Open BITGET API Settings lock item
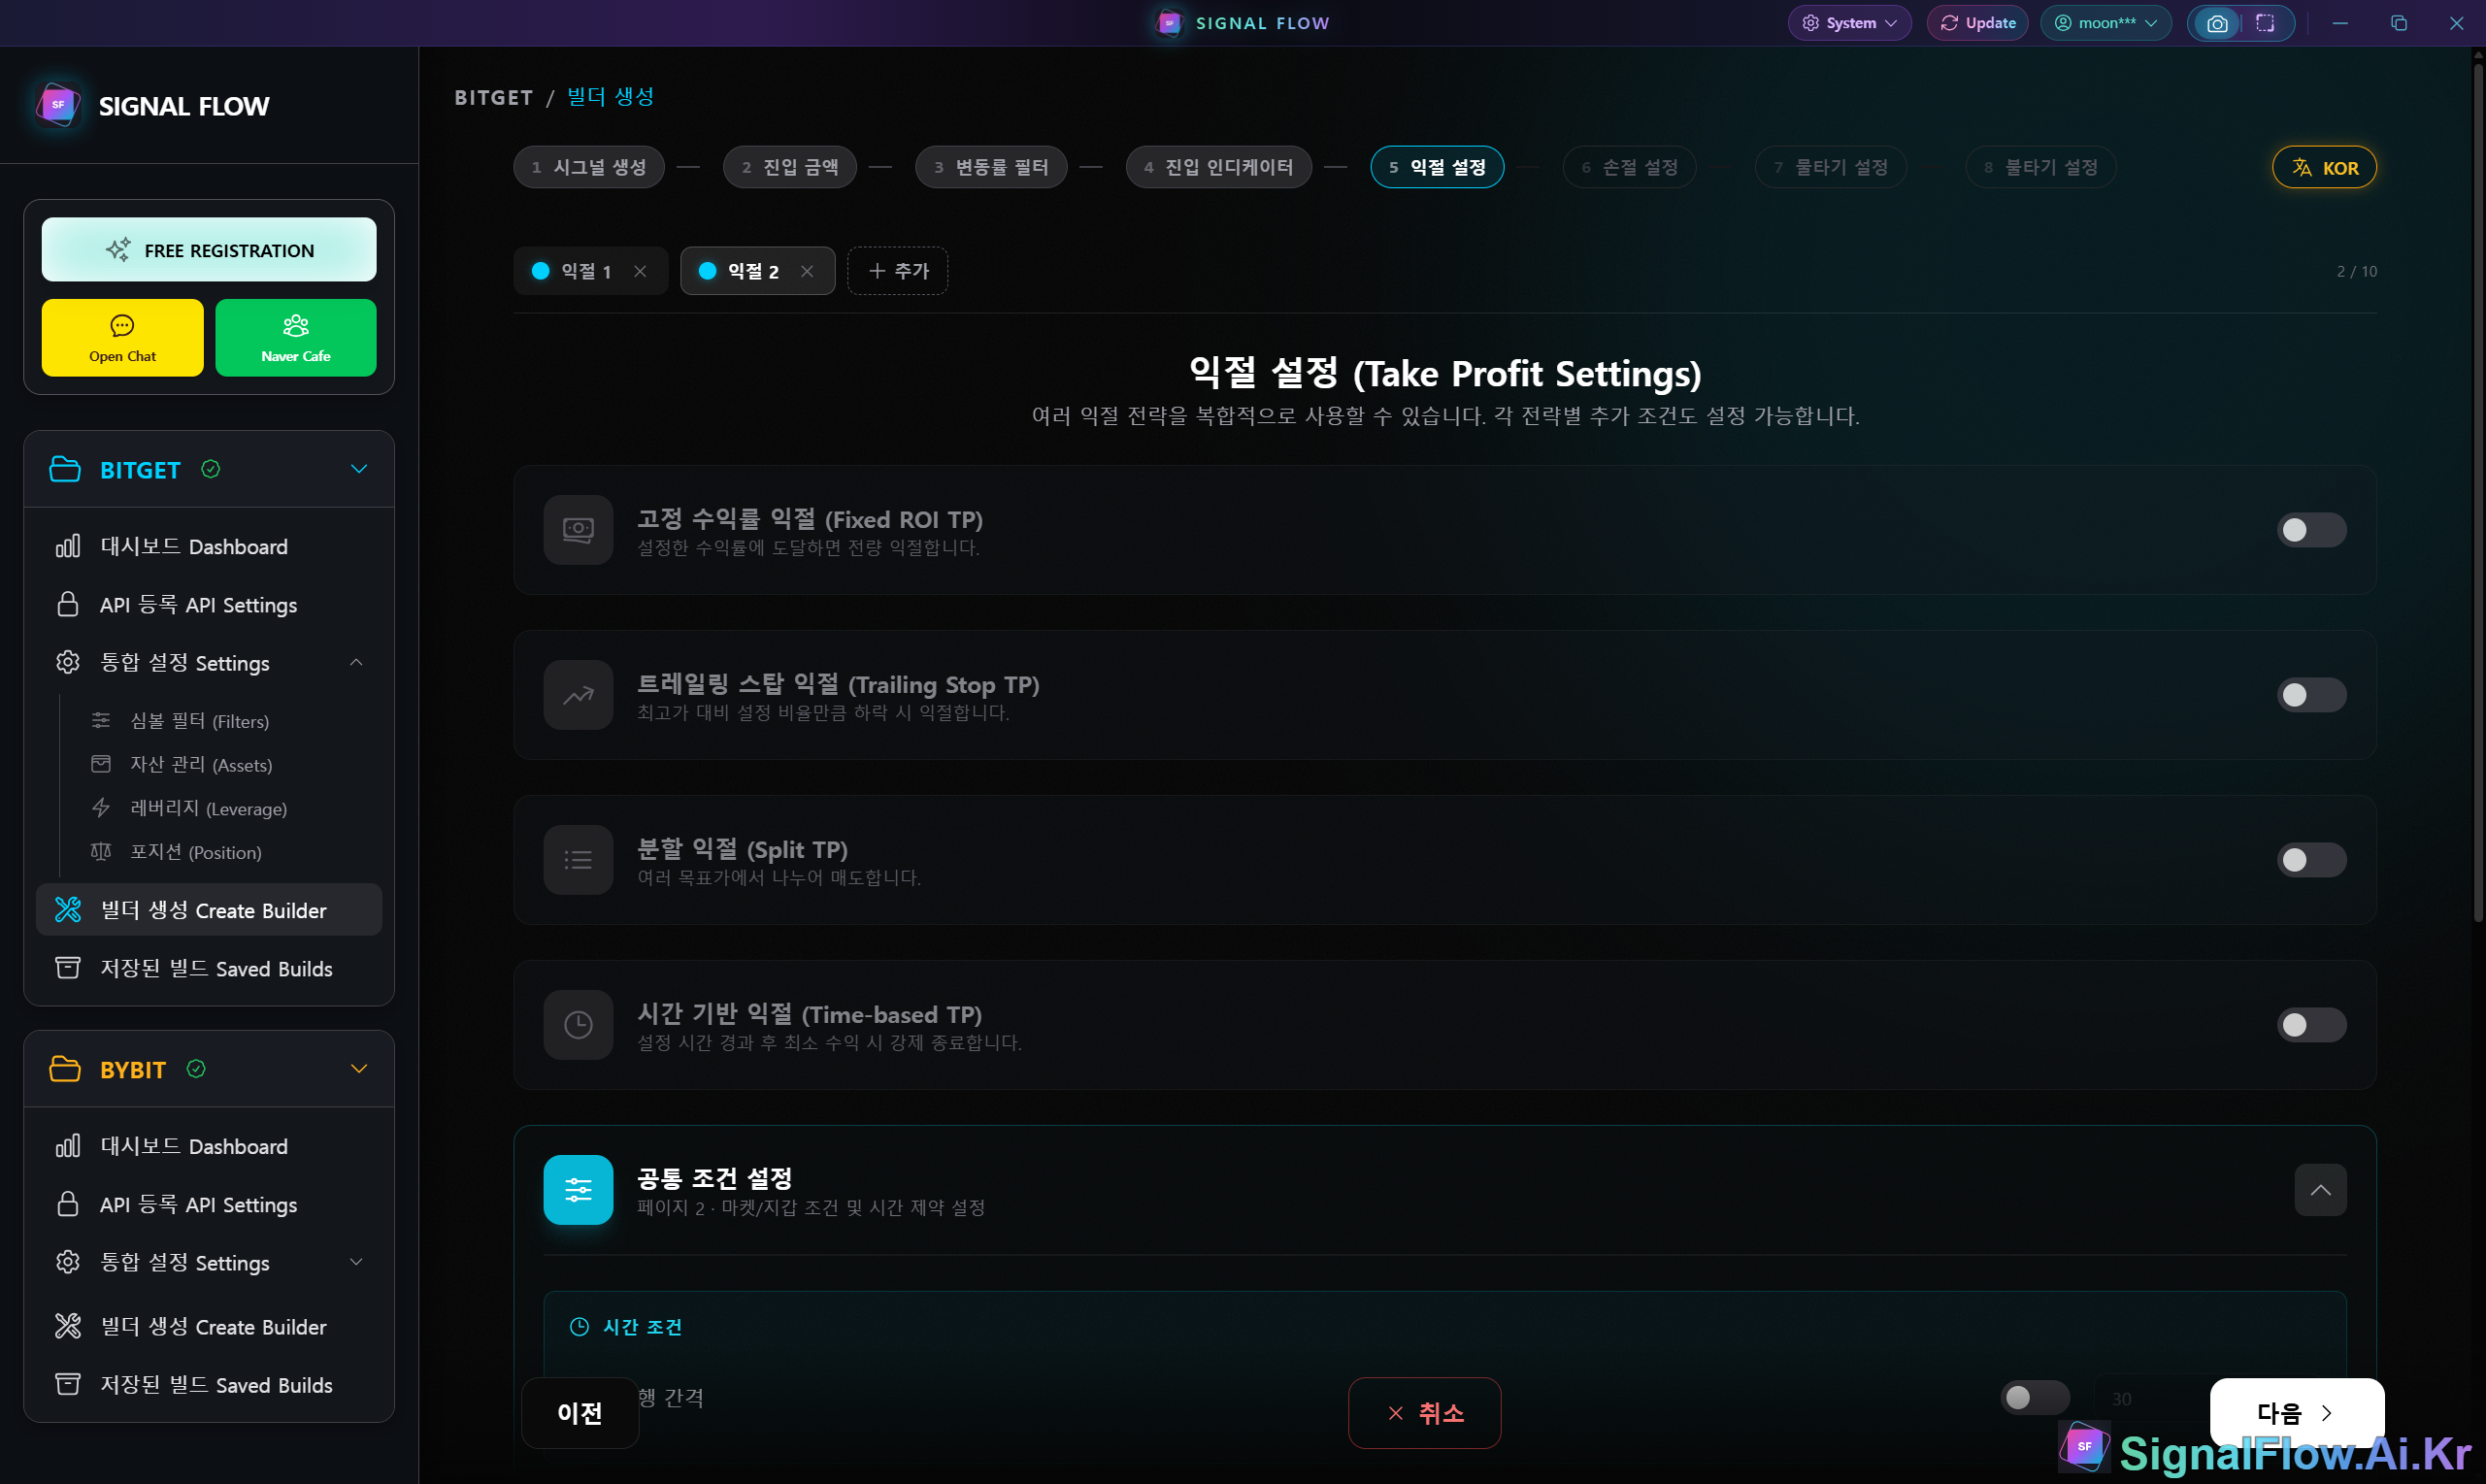Viewport: 2486px width, 1484px height. coord(198,604)
